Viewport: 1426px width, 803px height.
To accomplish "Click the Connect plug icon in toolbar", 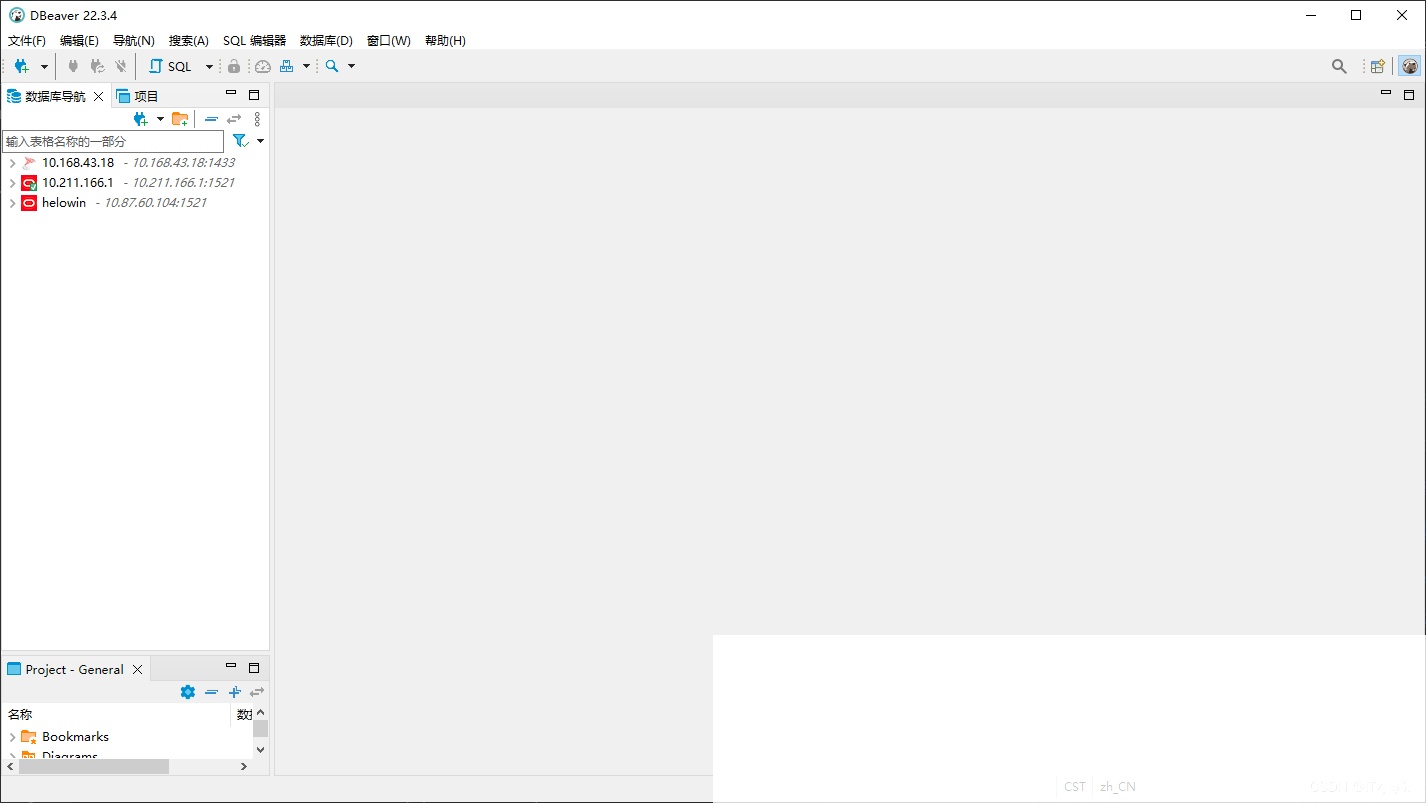I will click(x=73, y=66).
